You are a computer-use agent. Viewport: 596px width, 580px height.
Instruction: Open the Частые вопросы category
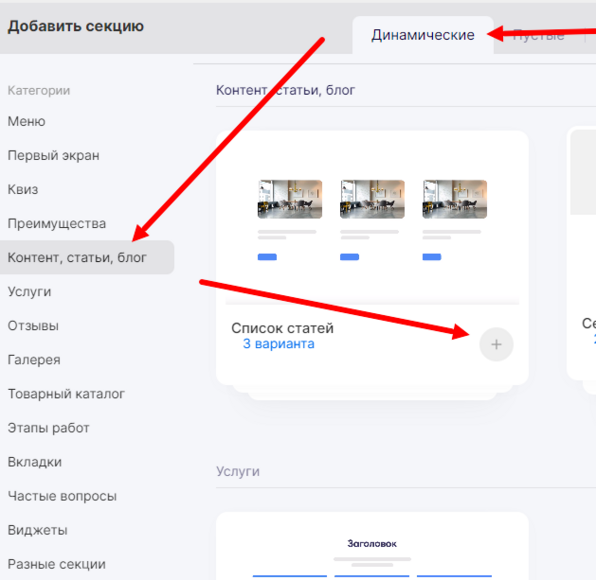62,496
